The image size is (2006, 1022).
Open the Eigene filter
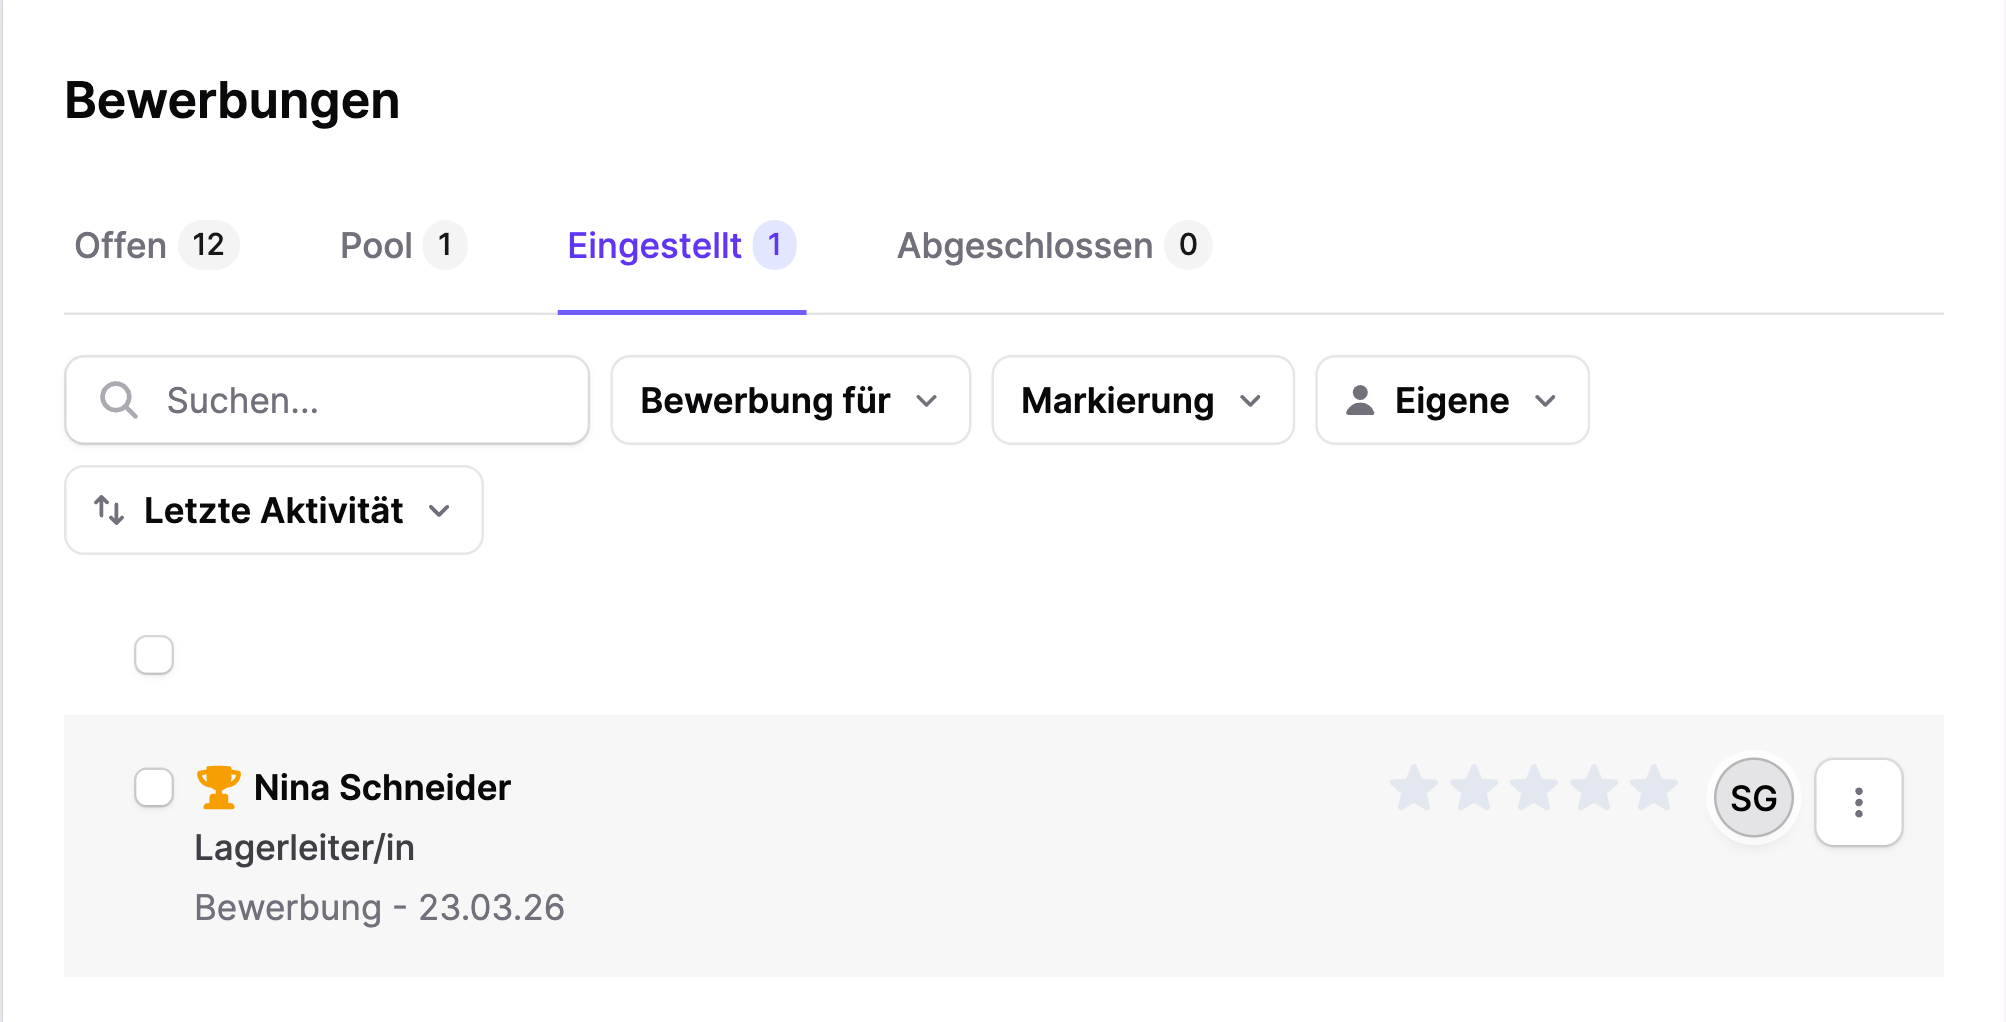click(x=1451, y=400)
